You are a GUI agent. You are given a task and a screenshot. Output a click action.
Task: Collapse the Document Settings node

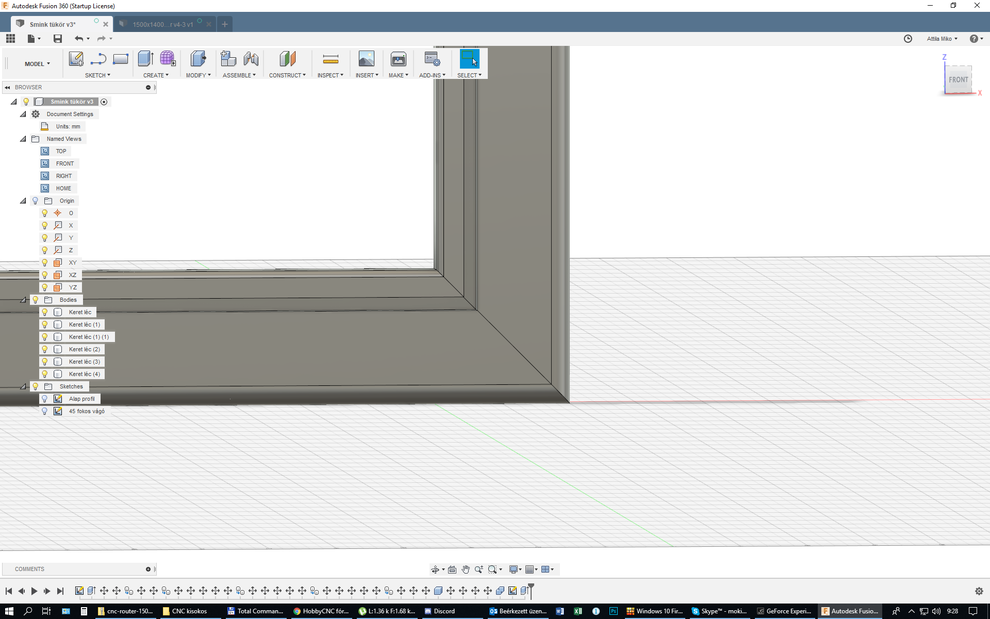pos(23,114)
